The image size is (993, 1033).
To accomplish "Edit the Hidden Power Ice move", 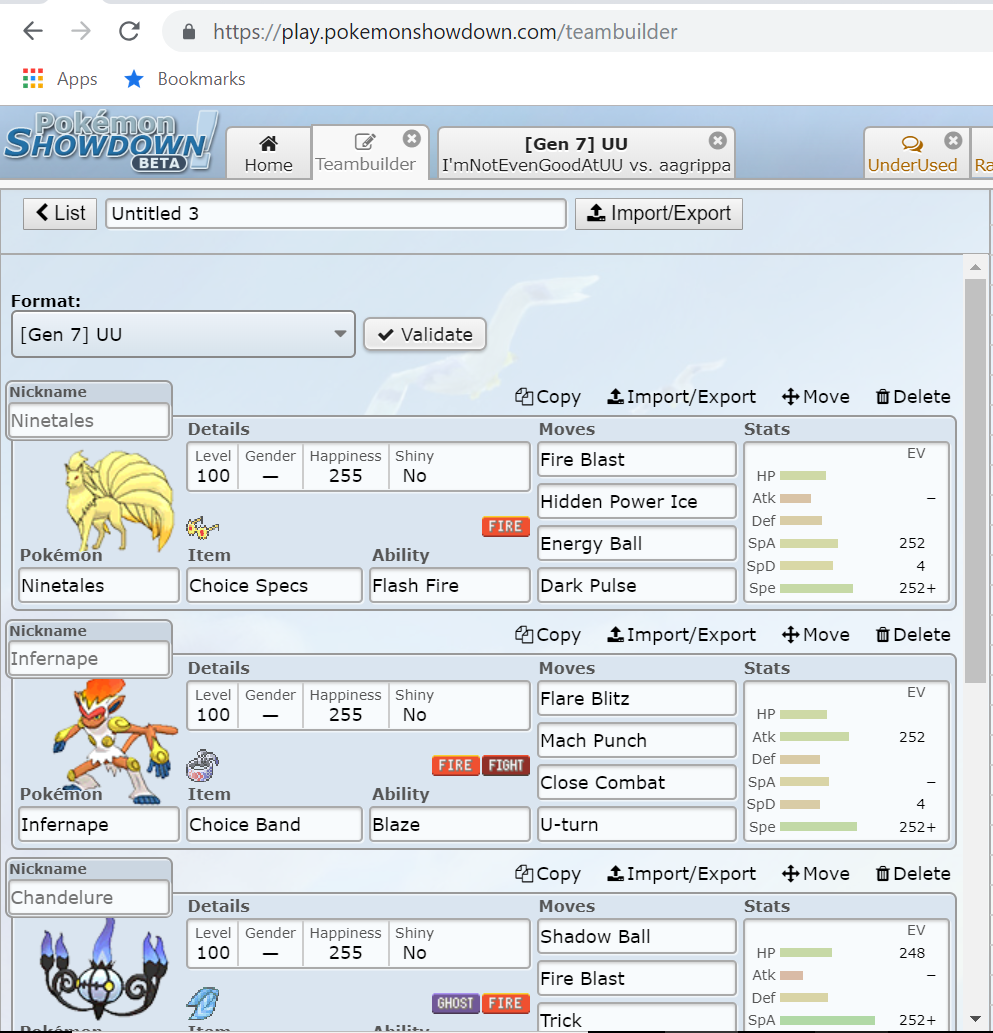I will [637, 501].
